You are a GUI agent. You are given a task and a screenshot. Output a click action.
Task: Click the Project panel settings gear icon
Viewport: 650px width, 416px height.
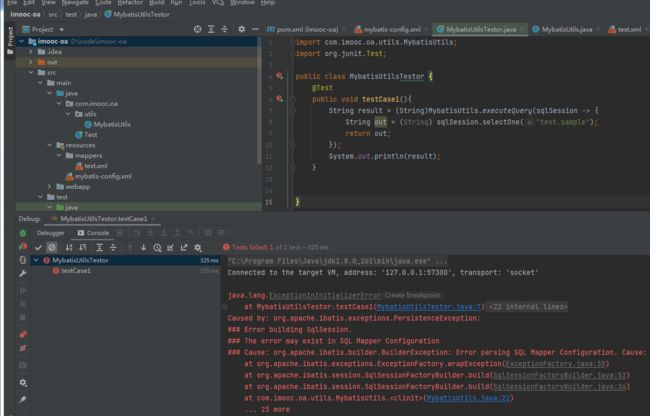click(x=241, y=29)
